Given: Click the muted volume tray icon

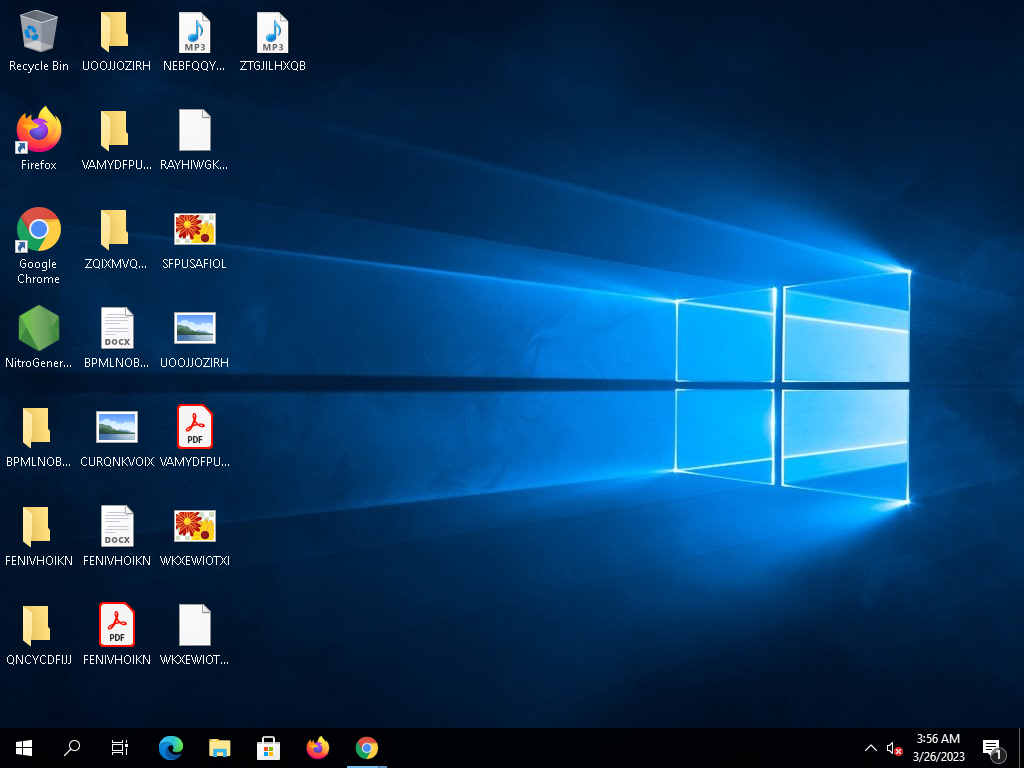Looking at the screenshot, I should point(894,748).
